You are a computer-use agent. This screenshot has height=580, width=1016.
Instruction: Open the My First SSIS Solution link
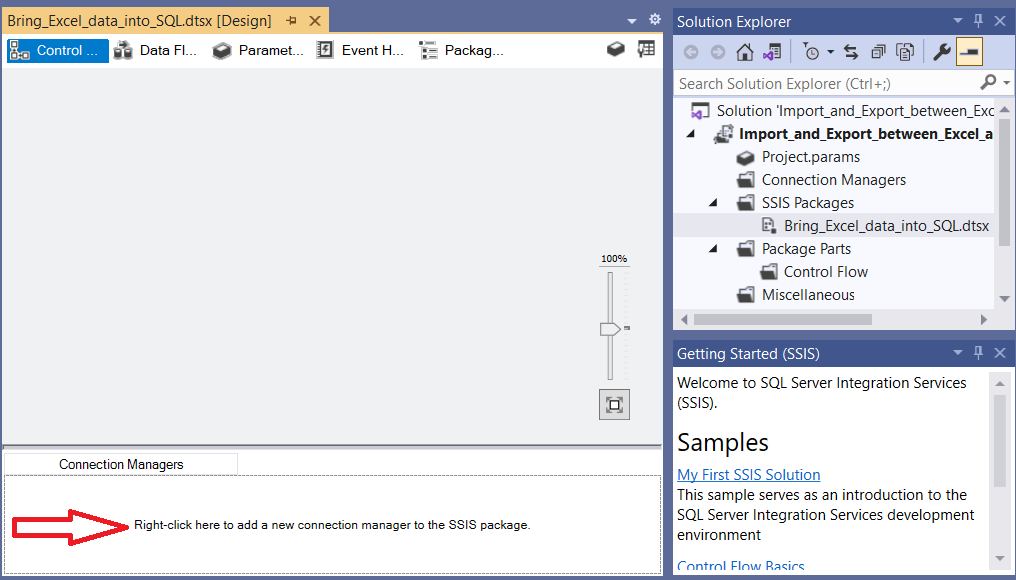point(748,475)
